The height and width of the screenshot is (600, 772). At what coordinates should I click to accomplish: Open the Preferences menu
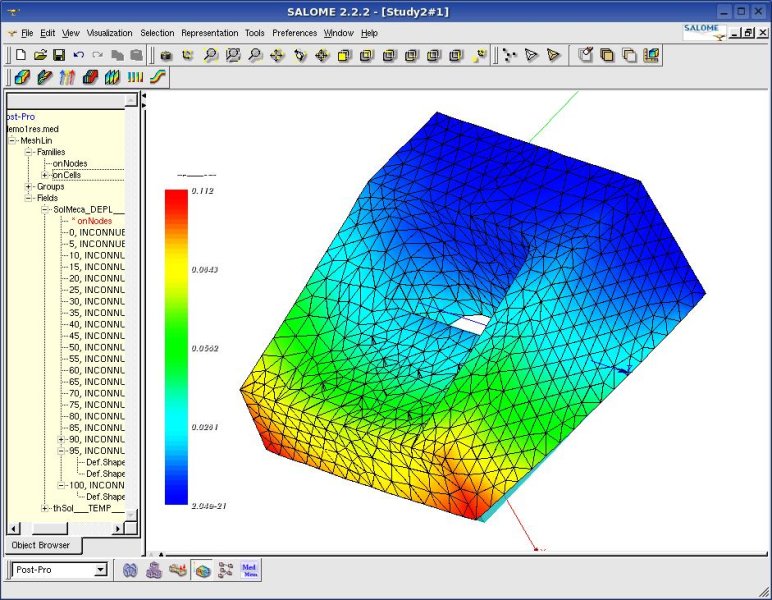(x=294, y=33)
